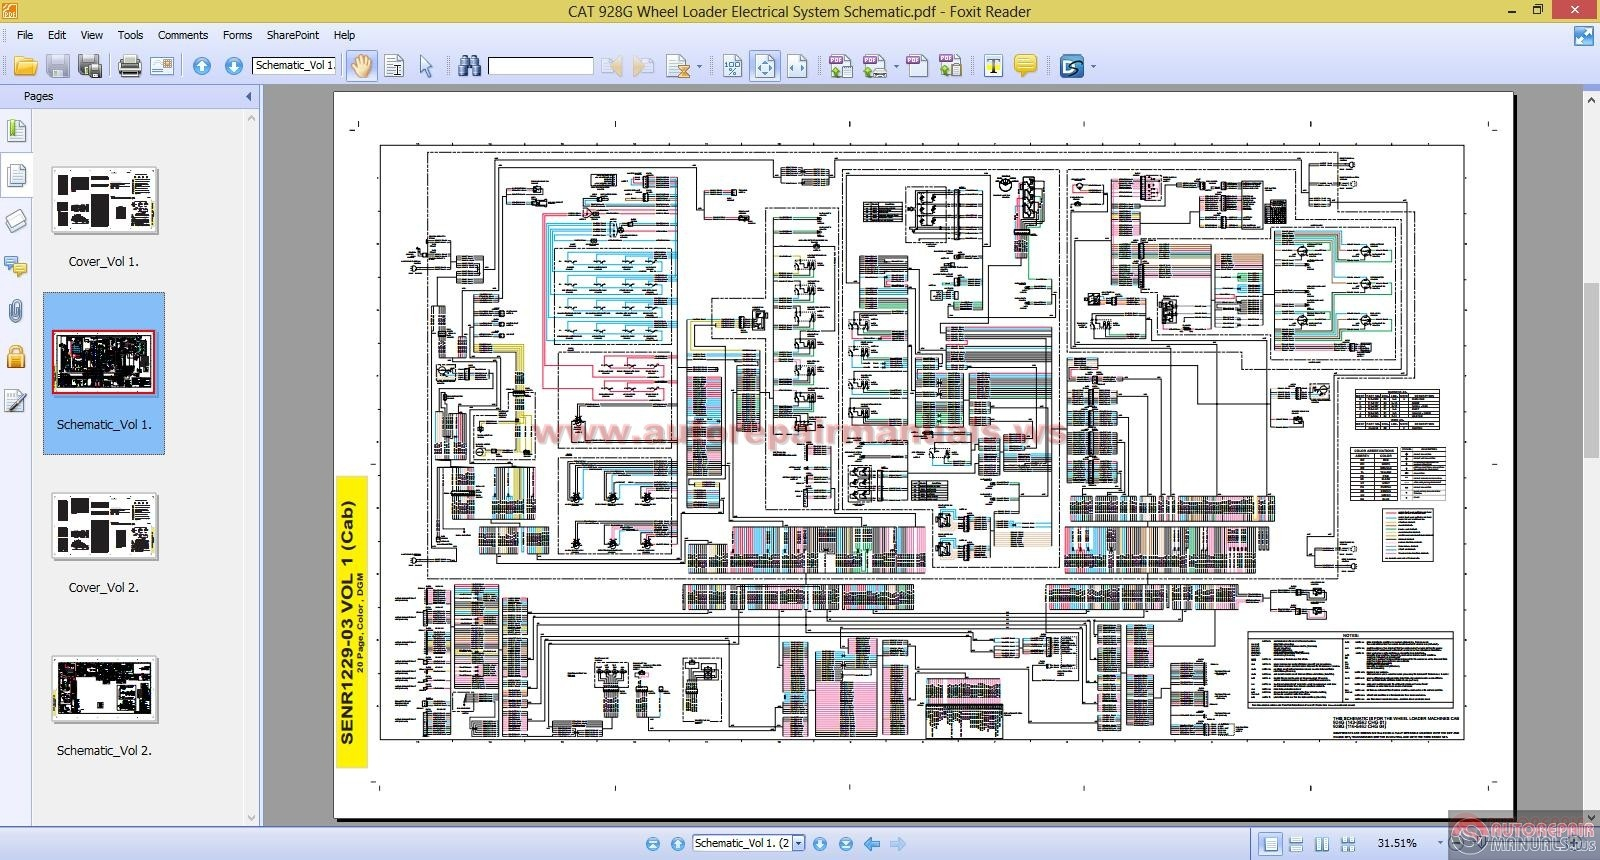Enable Continuous Facing view mode

tap(1348, 844)
